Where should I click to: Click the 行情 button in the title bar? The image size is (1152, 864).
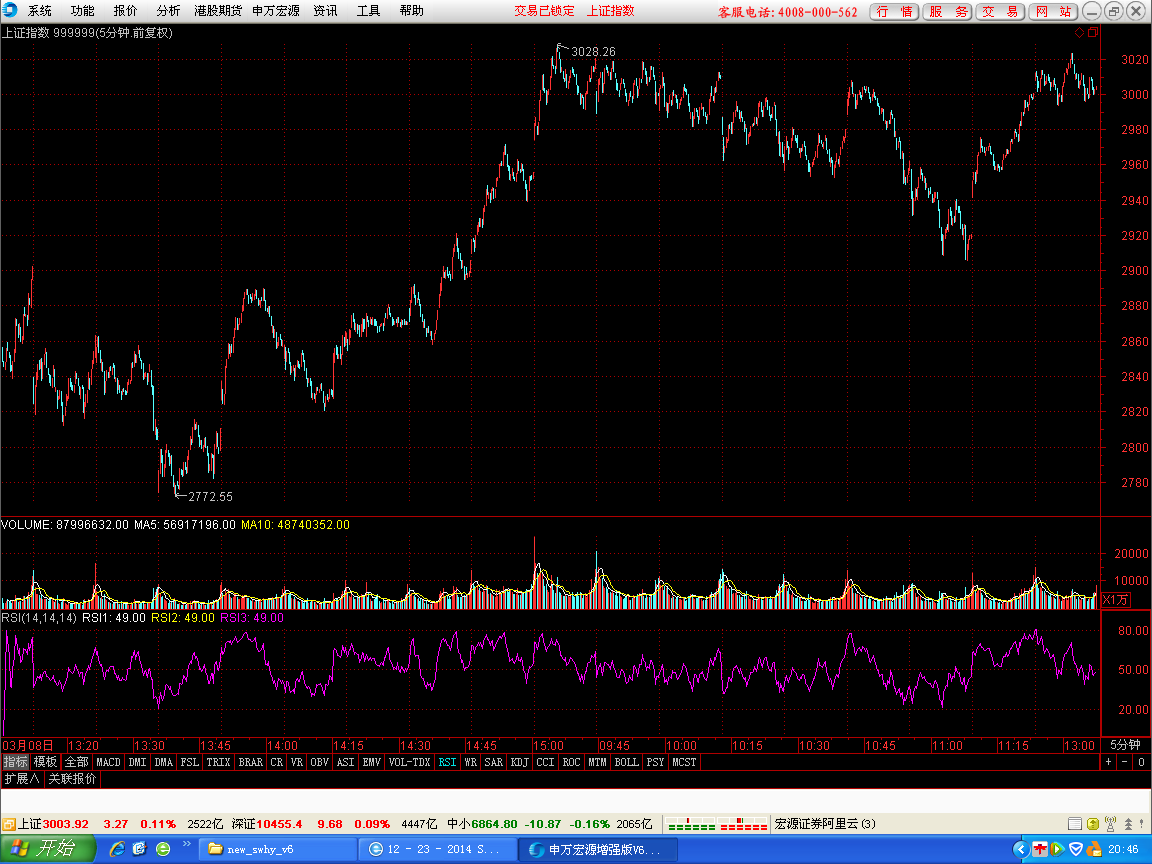click(894, 12)
